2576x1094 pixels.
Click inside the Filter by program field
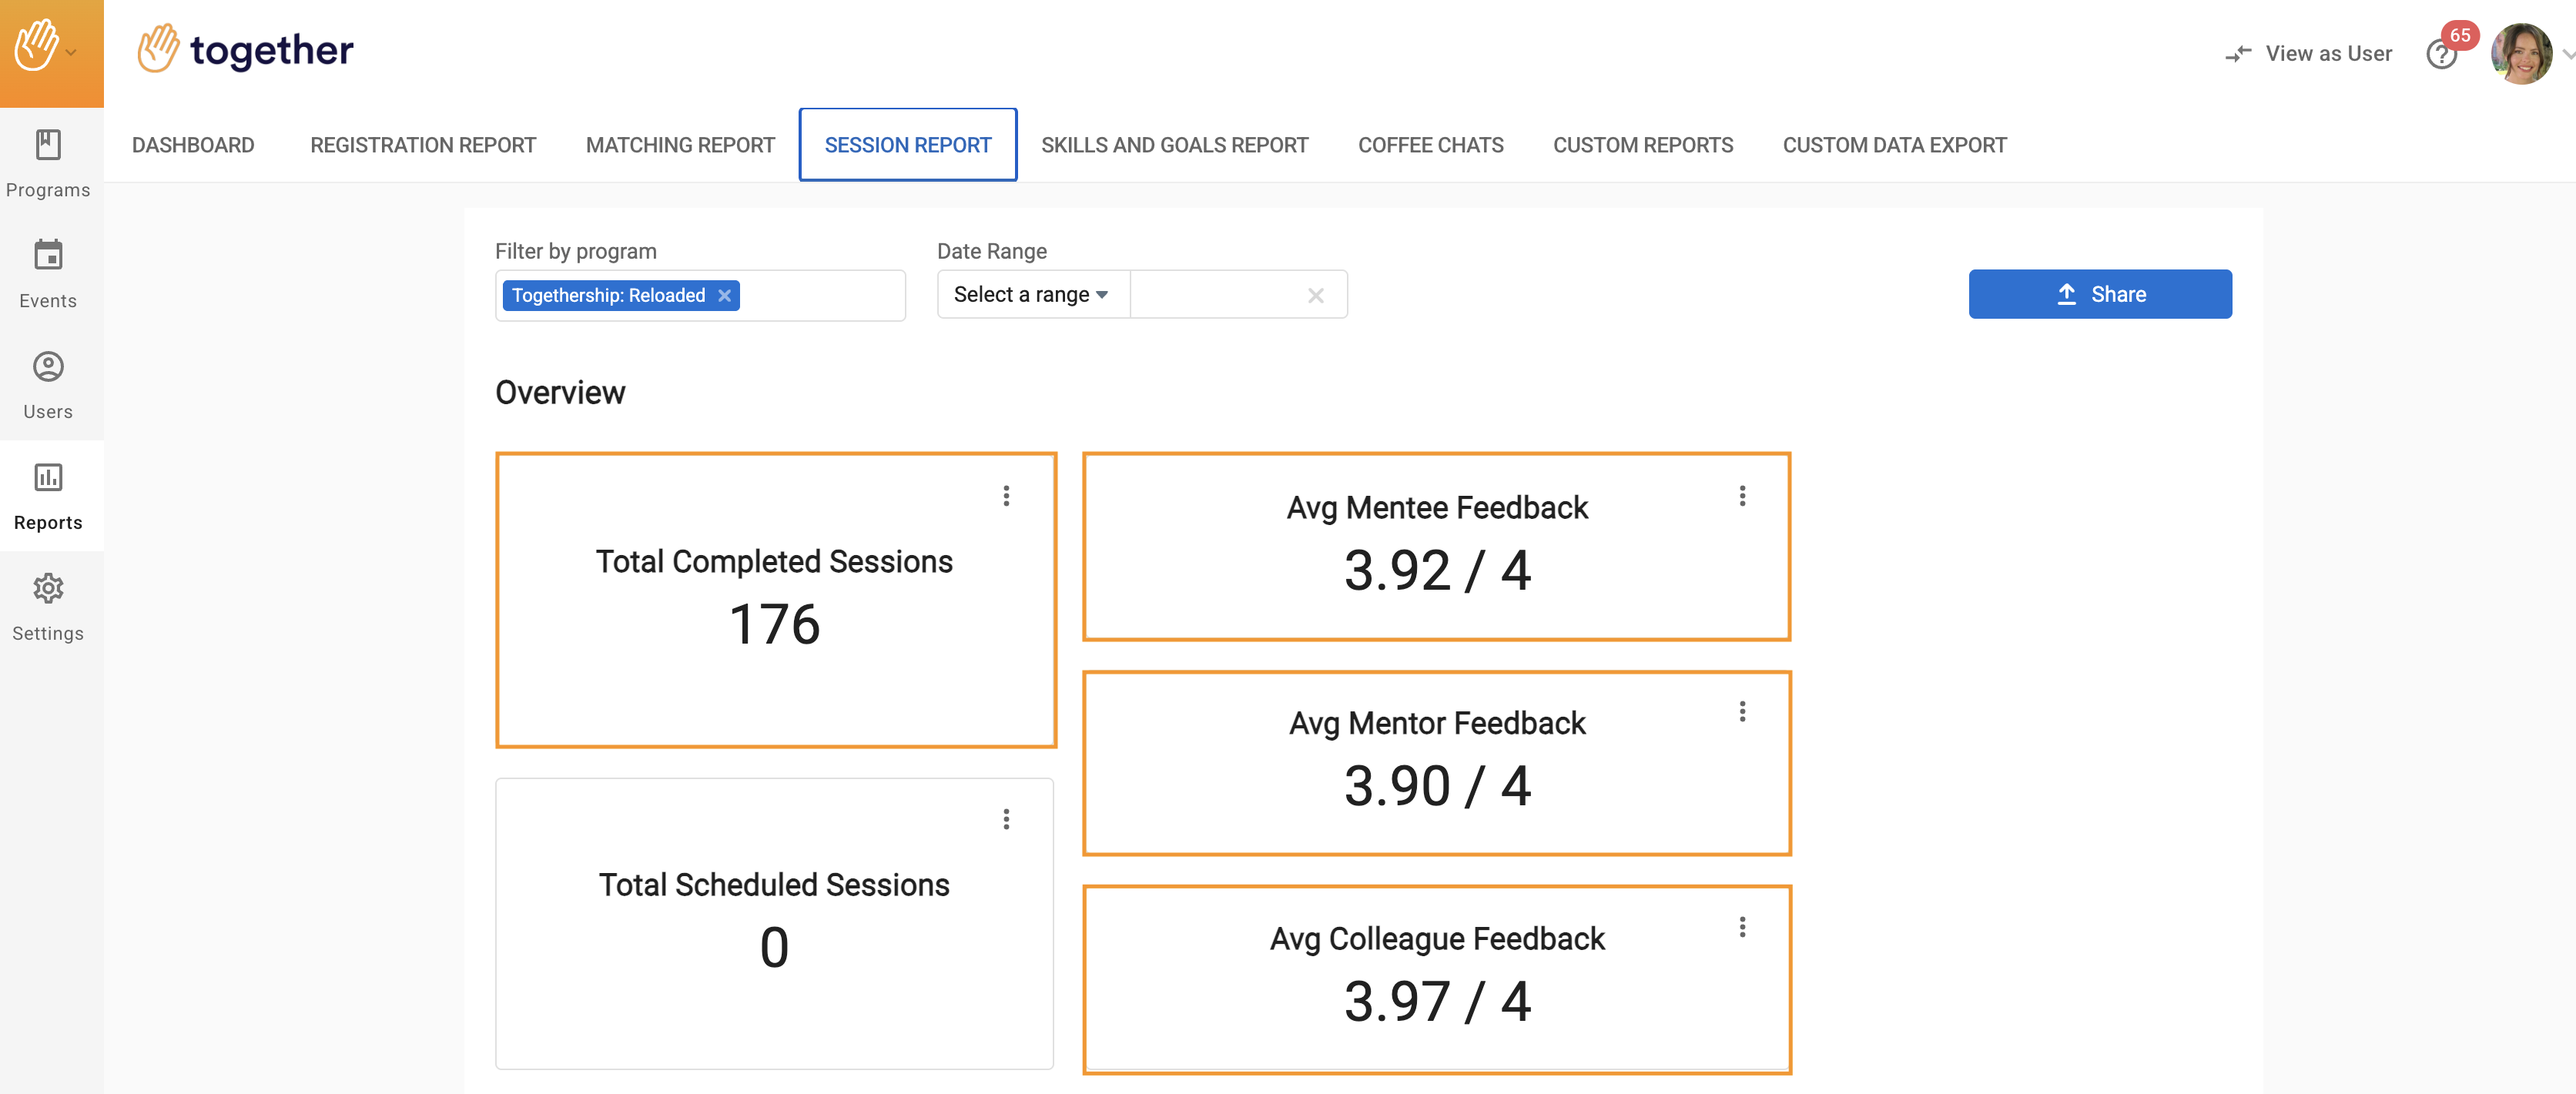click(820, 296)
